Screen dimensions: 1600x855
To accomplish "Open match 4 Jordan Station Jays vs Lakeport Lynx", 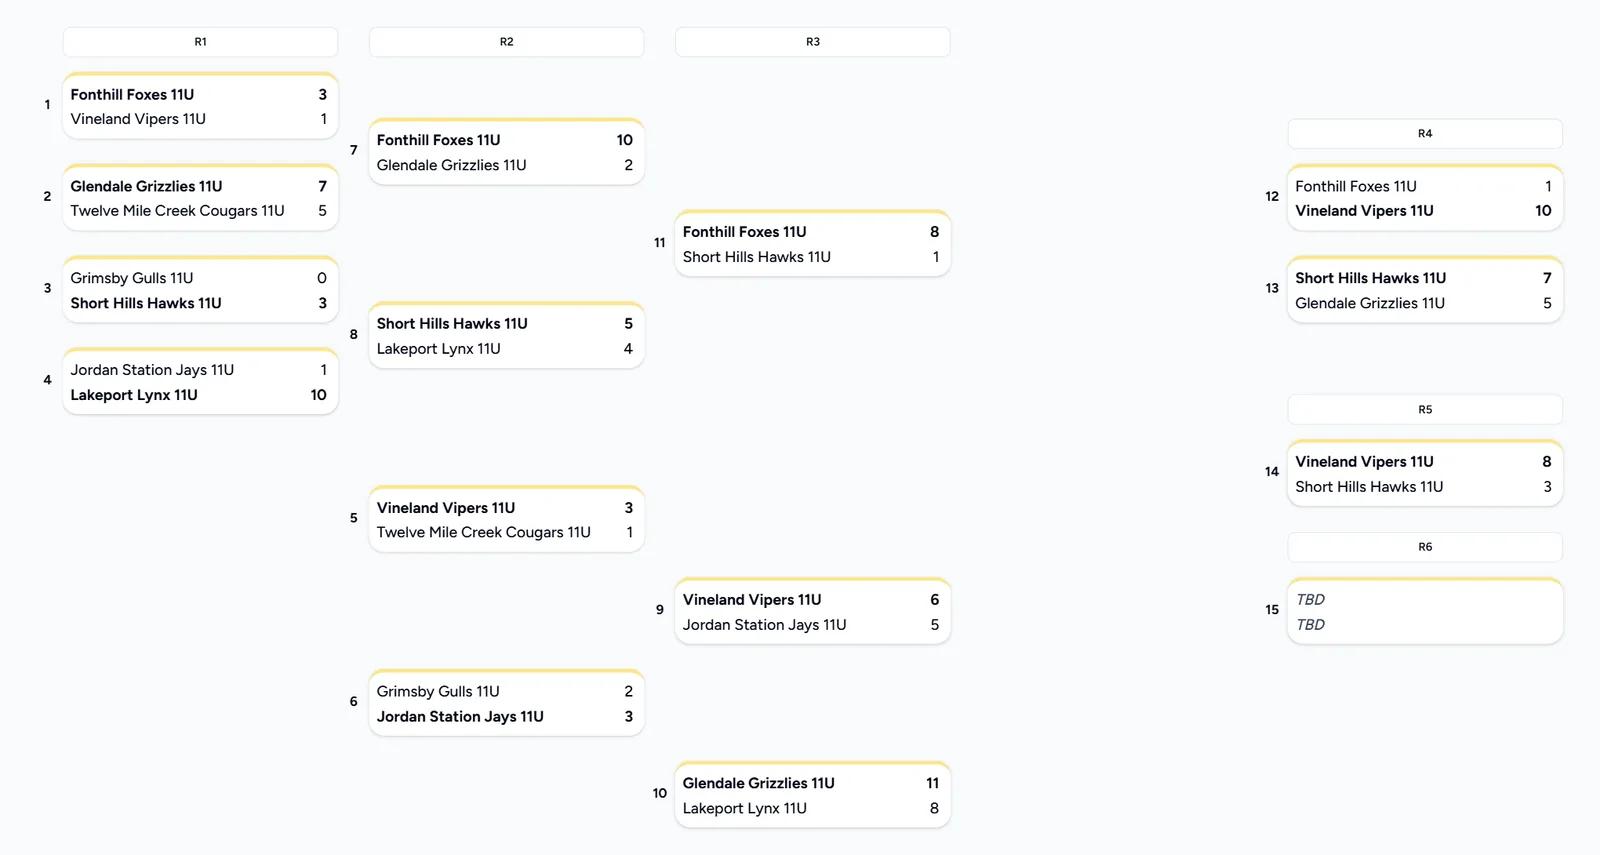I will tap(200, 382).
